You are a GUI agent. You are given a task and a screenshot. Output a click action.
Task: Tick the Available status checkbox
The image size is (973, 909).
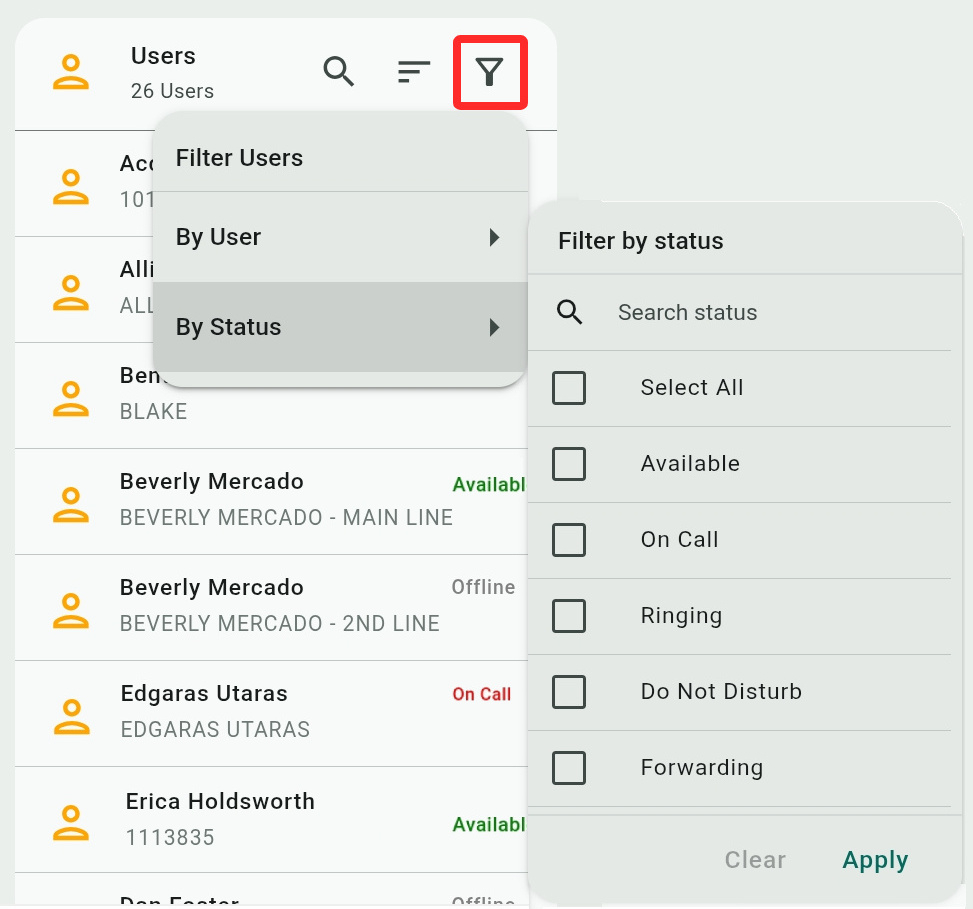(569, 464)
